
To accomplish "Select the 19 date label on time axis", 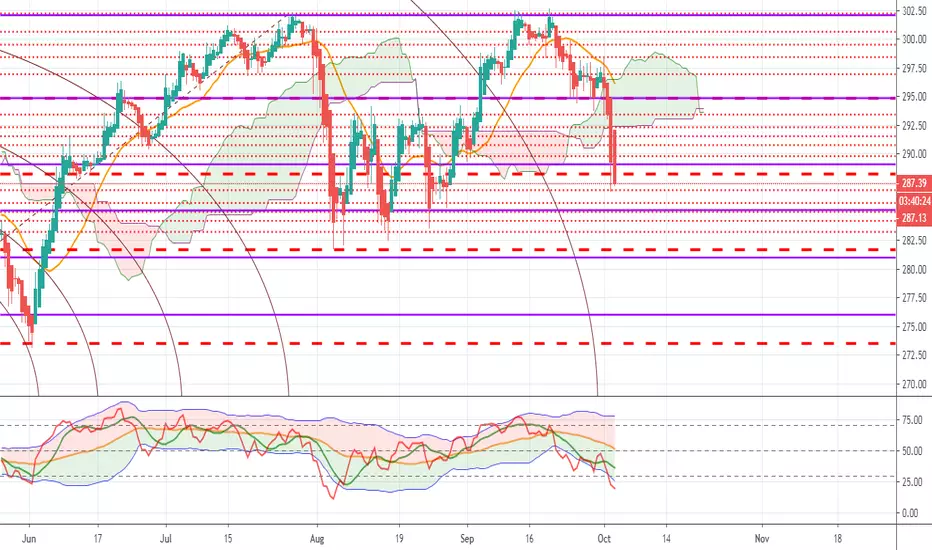I will pos(399,539).
